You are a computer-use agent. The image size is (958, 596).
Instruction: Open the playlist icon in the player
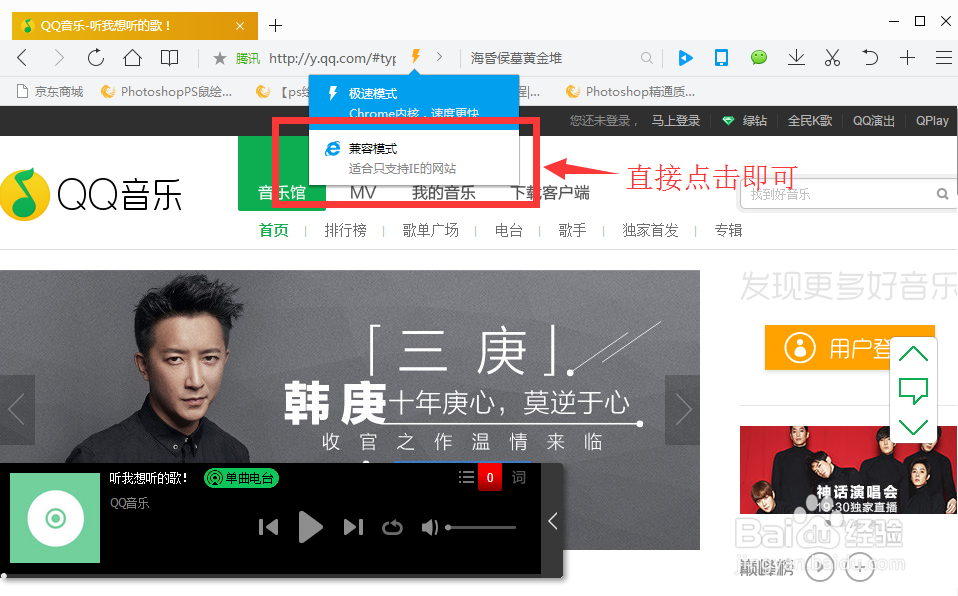point(466,477)
